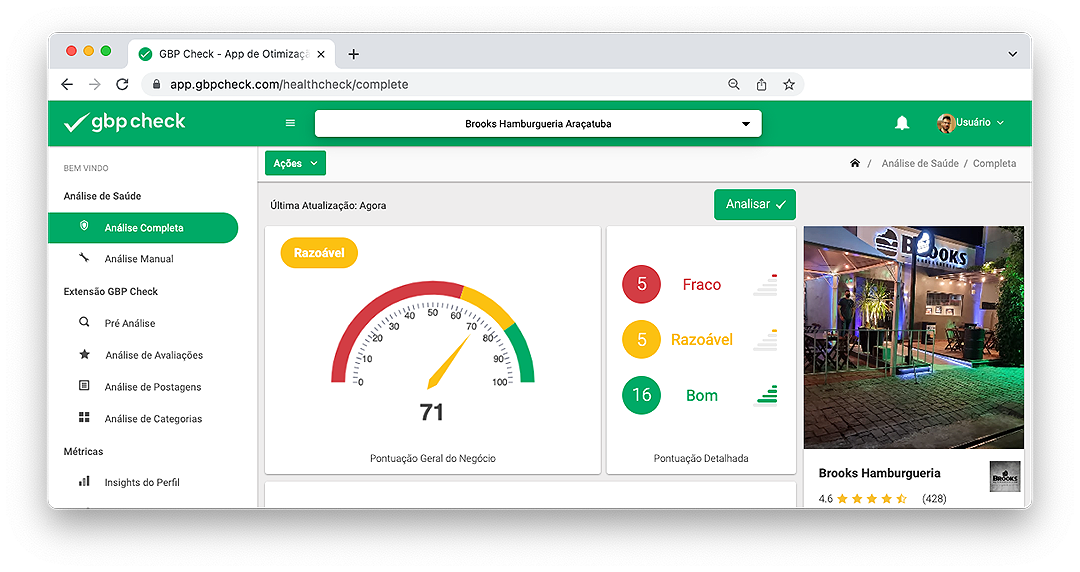This screenshot has width=1080, height=572.
Task: Click the grid icon beside Análise de Categorias
Action: point(84,417)
